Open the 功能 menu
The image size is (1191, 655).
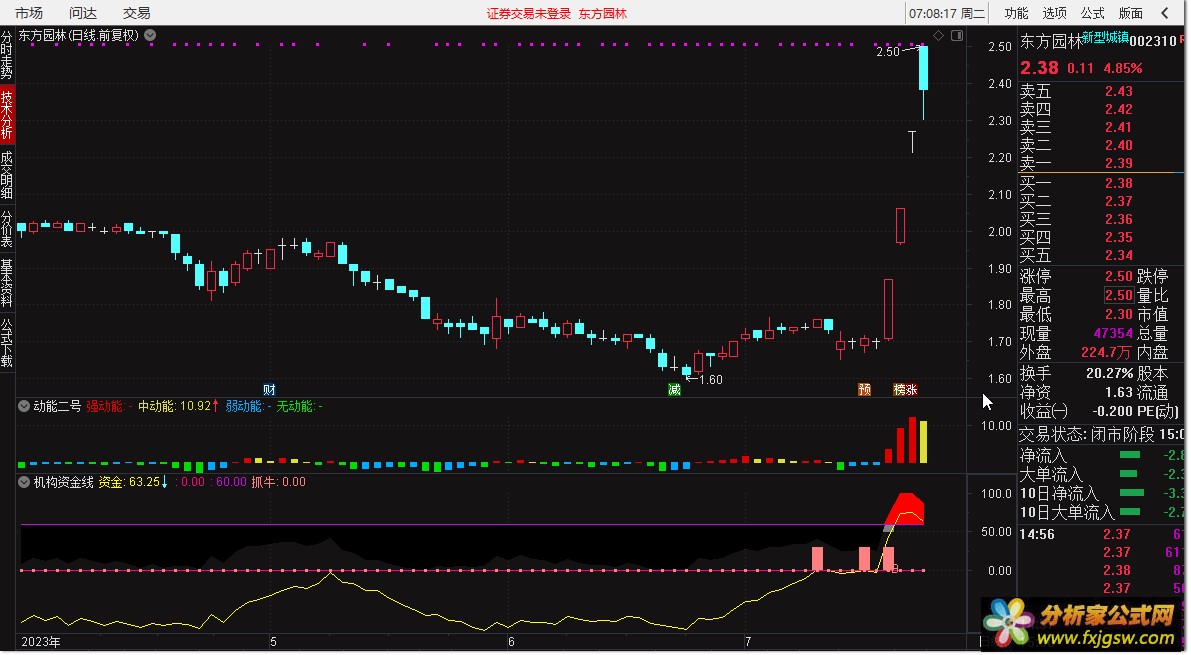pos(1016,13)
